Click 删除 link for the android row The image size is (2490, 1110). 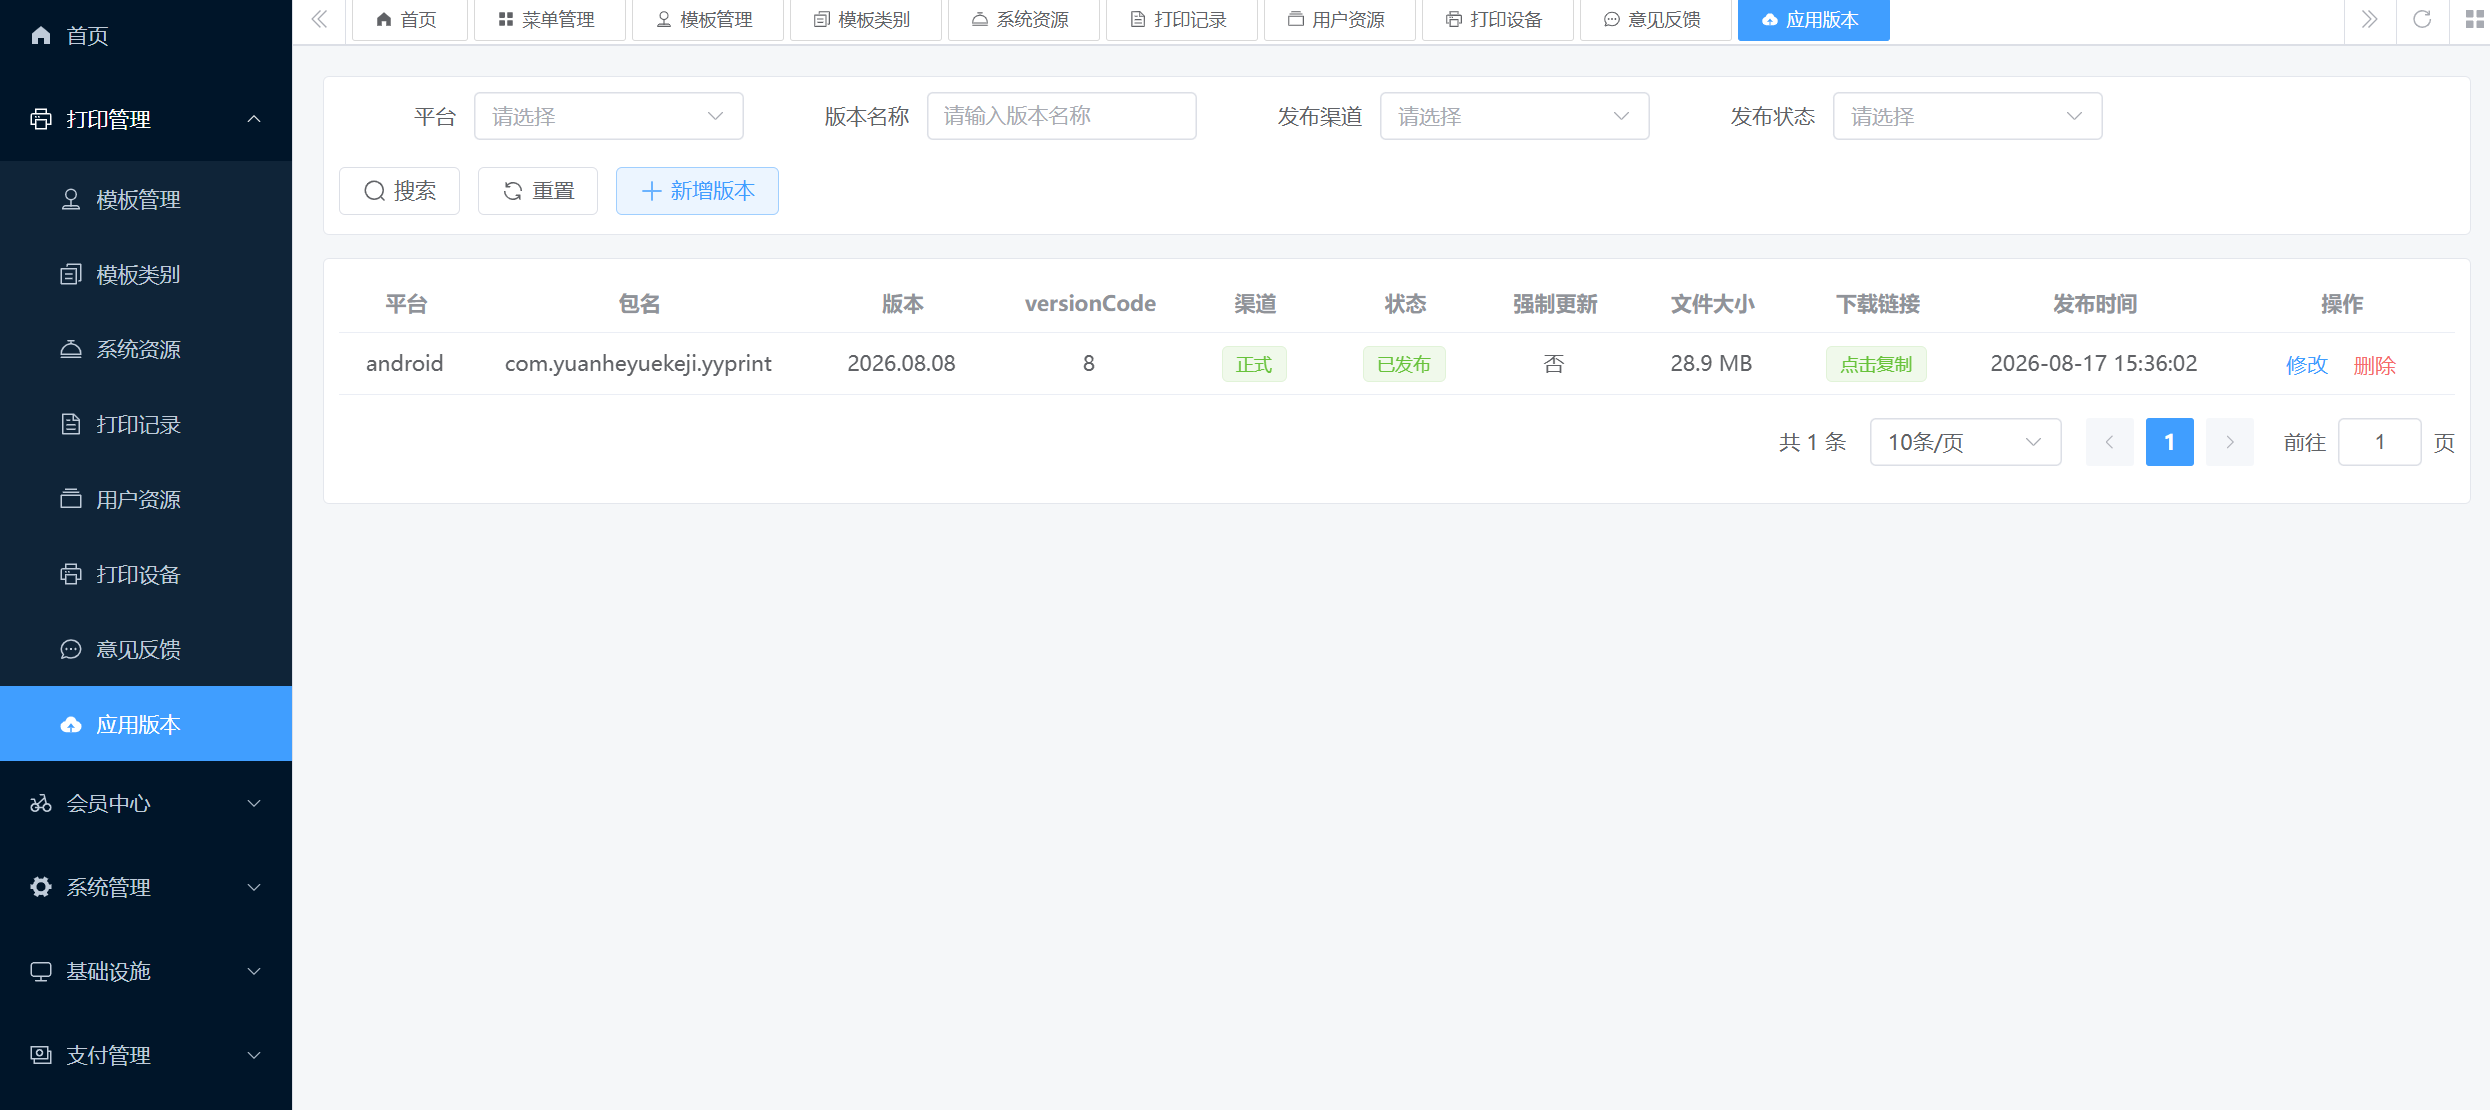coord(2374,365)
